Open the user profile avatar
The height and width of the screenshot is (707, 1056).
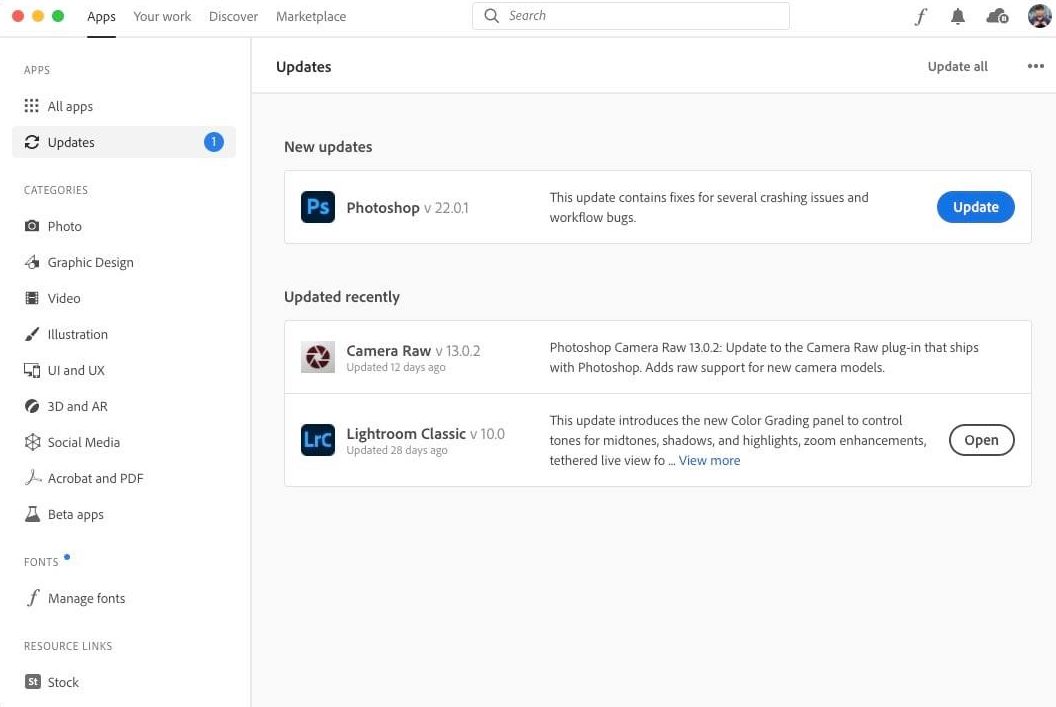[x=1039, y=16]
